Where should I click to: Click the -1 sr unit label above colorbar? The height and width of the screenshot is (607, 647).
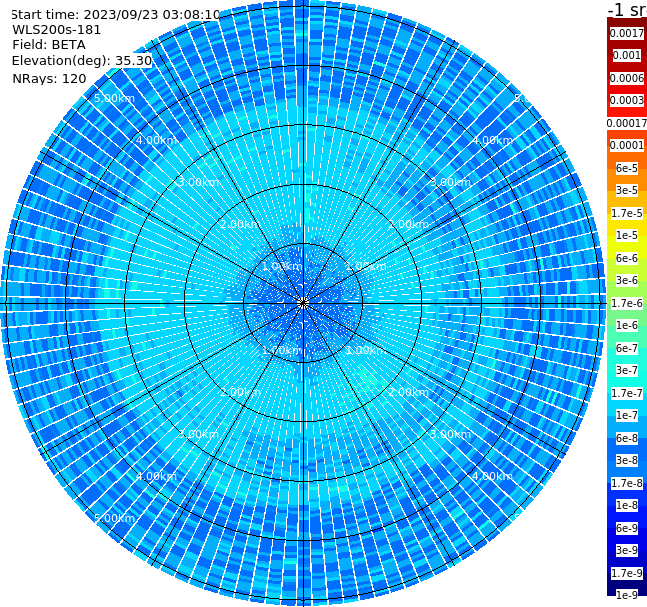(x=627, y=9)
